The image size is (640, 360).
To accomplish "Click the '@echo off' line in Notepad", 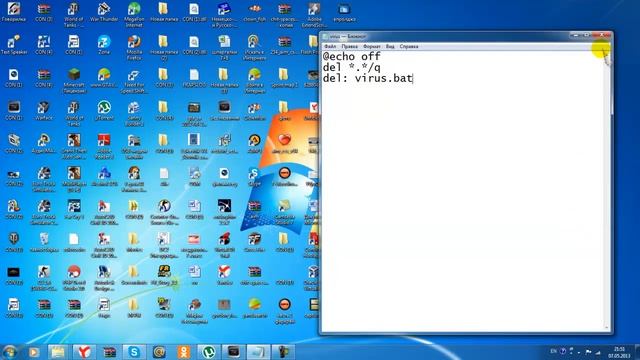I will 351,56.
